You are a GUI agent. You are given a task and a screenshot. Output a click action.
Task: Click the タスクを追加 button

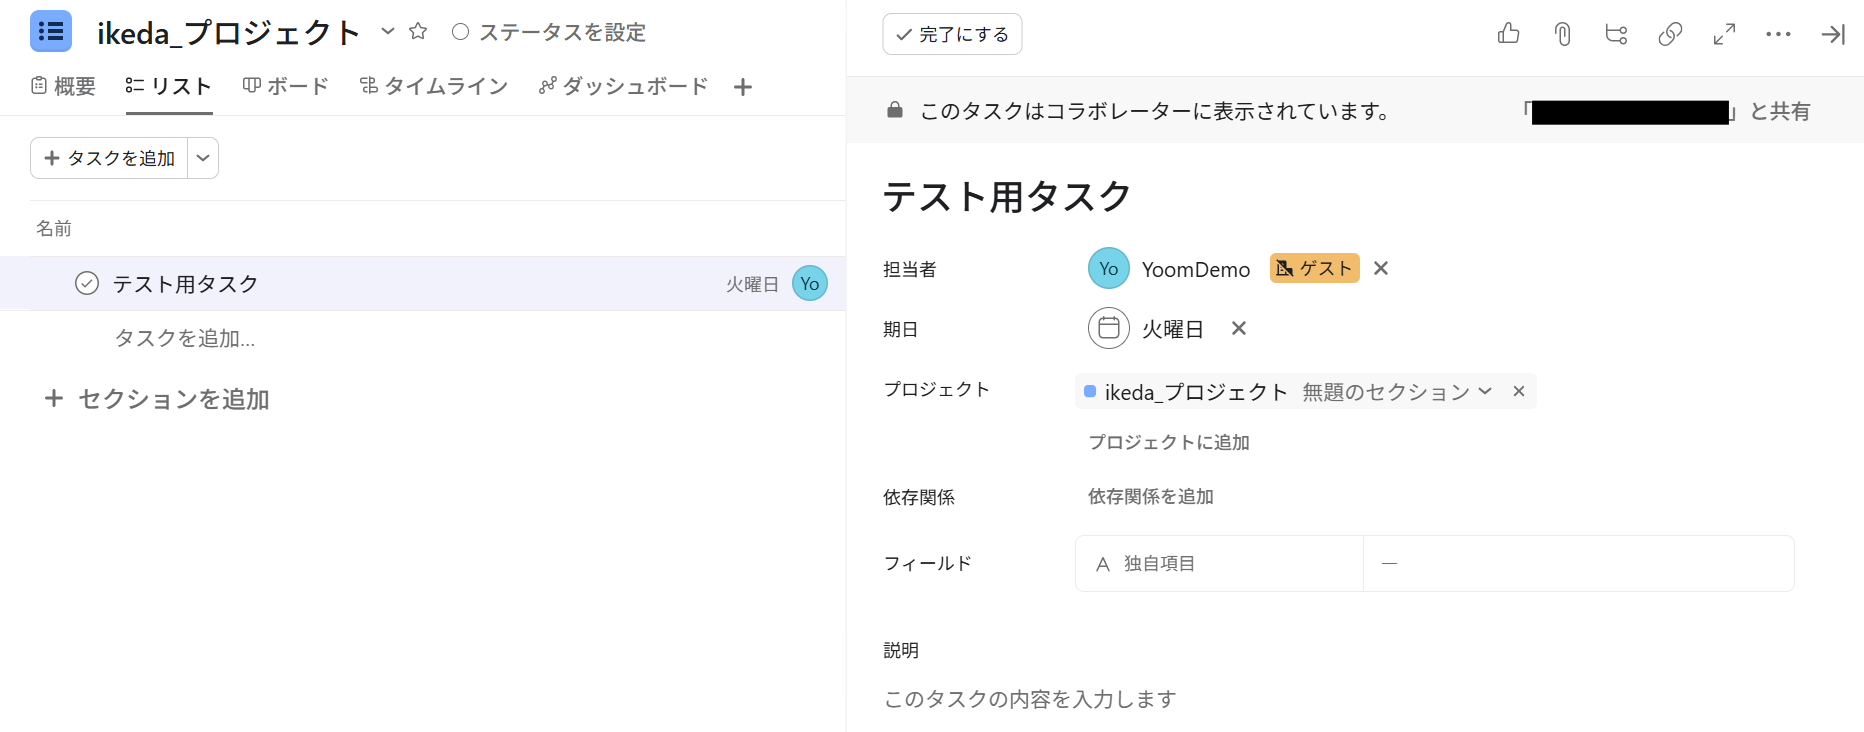[110, 158]
